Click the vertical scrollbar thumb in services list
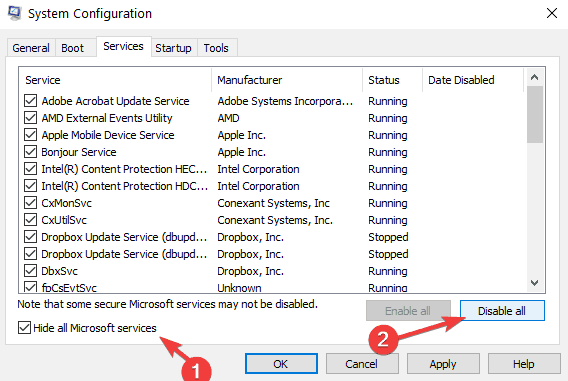The height and width of the screenshot is (381, 568). pos(535,114)
